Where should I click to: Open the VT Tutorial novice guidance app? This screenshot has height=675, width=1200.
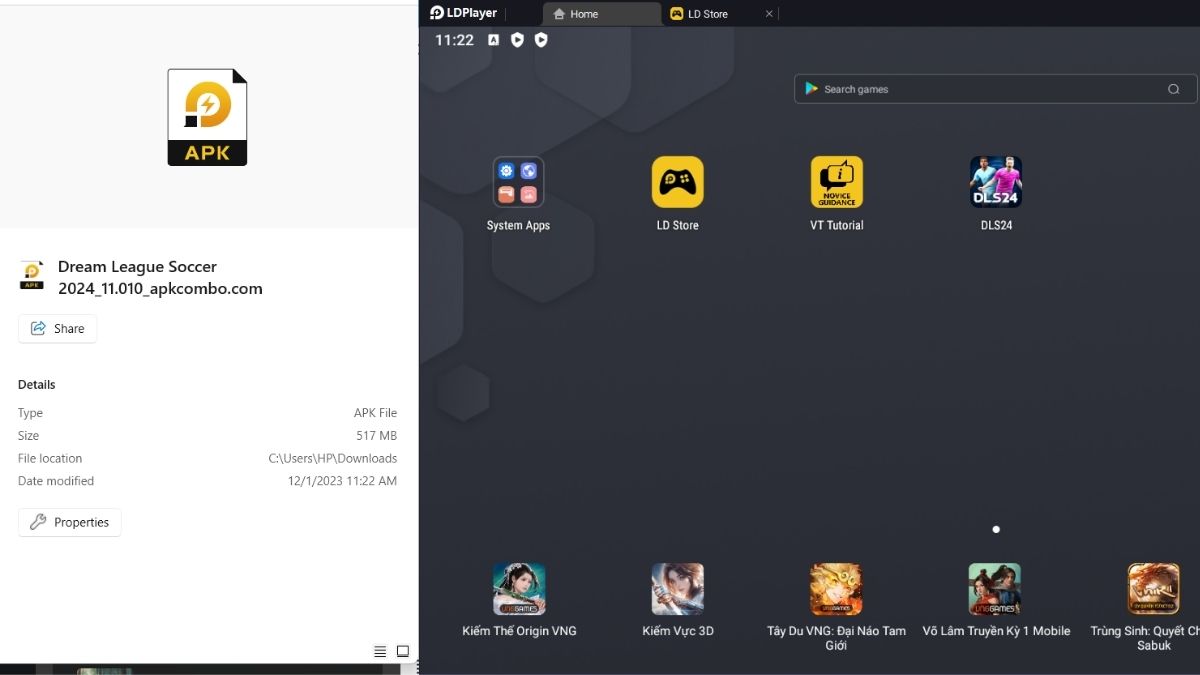836,182
